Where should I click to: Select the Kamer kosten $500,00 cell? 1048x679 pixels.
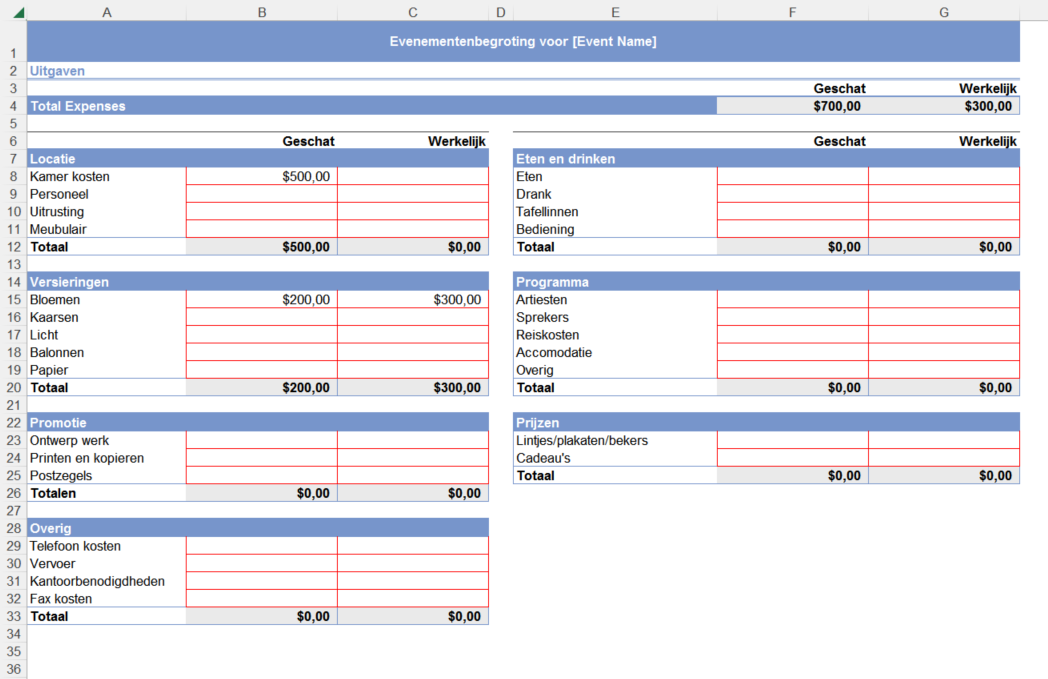click(x=262, y=177)
